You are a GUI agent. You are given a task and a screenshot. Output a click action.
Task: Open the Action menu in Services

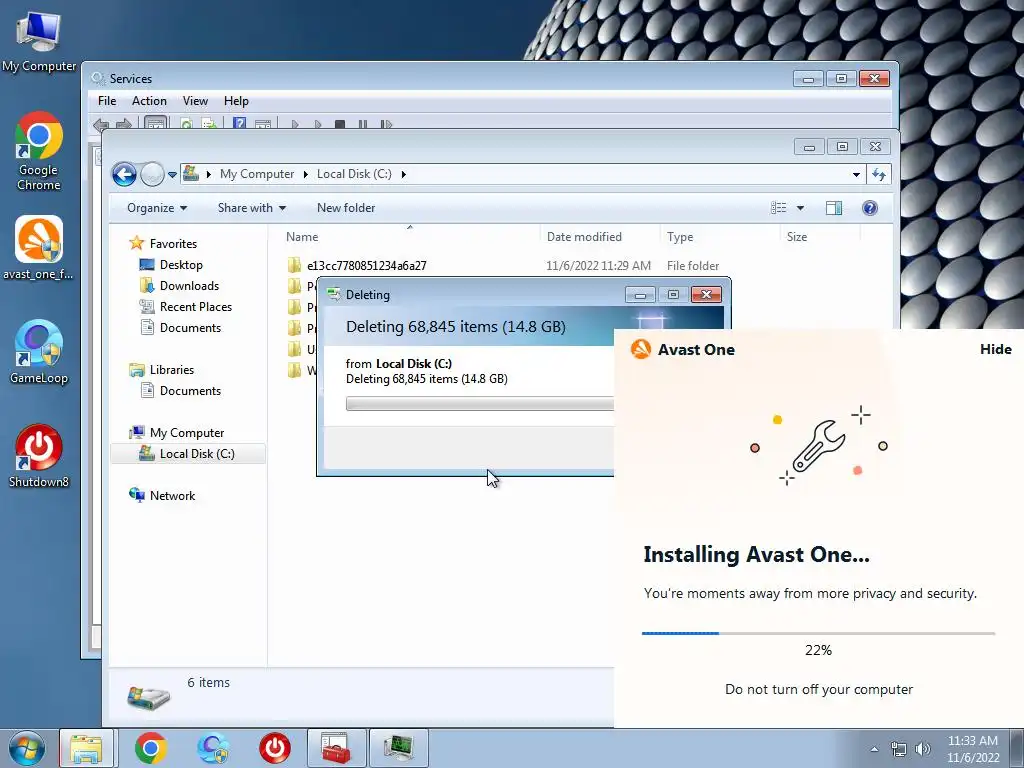149,101
